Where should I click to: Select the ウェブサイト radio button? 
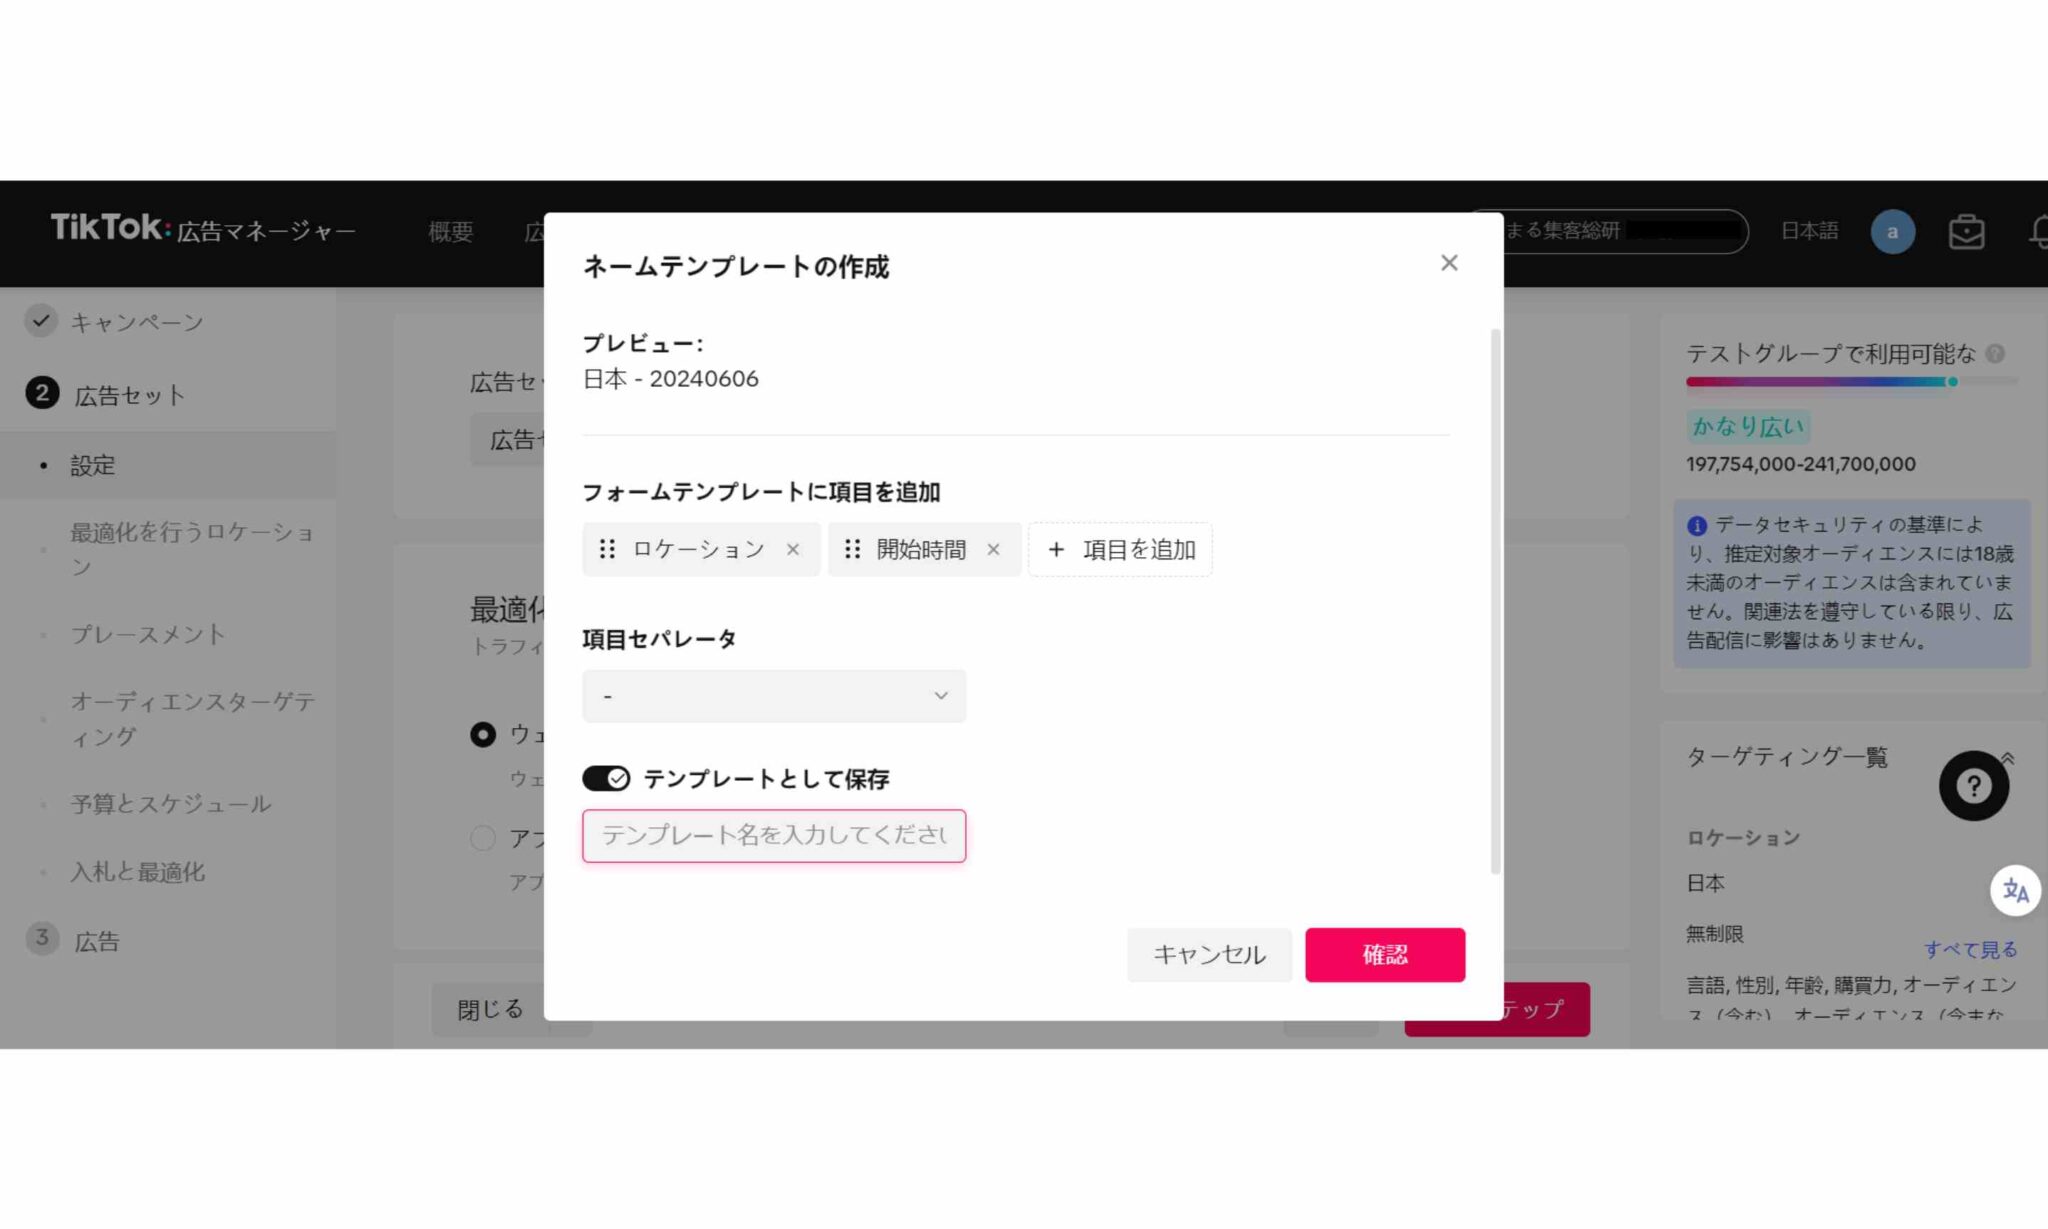(481, 733)
